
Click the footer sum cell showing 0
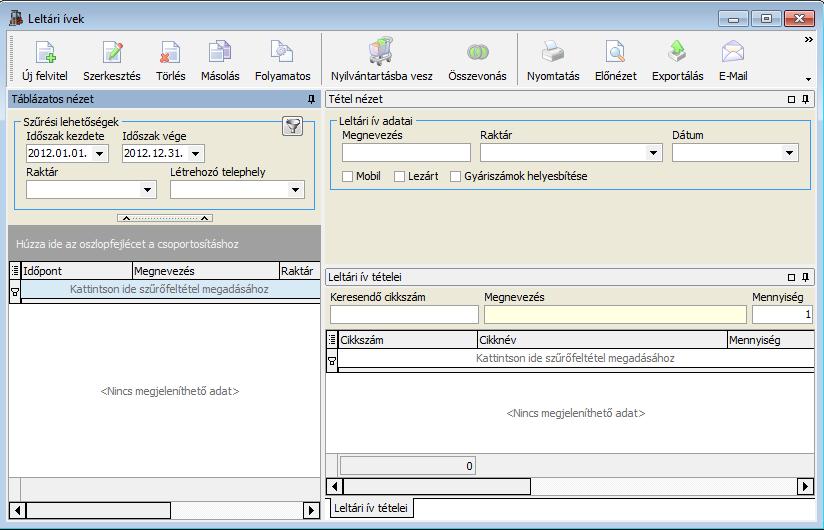point(408,466)
